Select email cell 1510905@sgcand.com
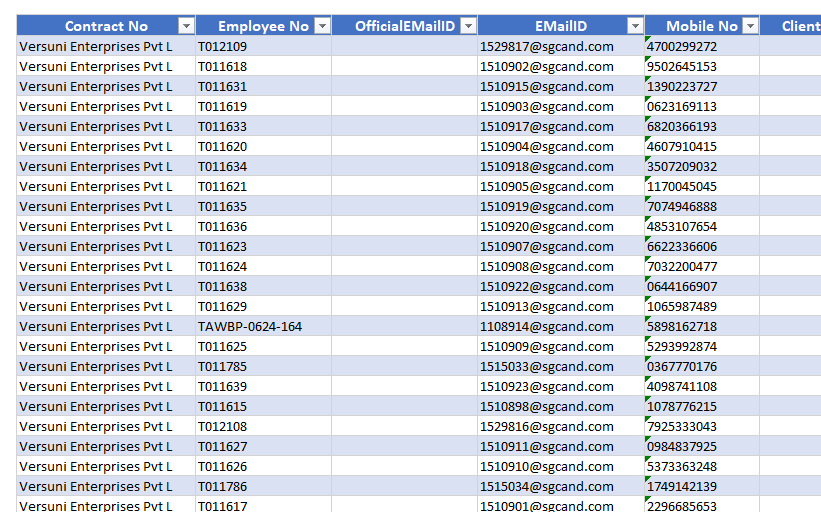 coord(561,186)
